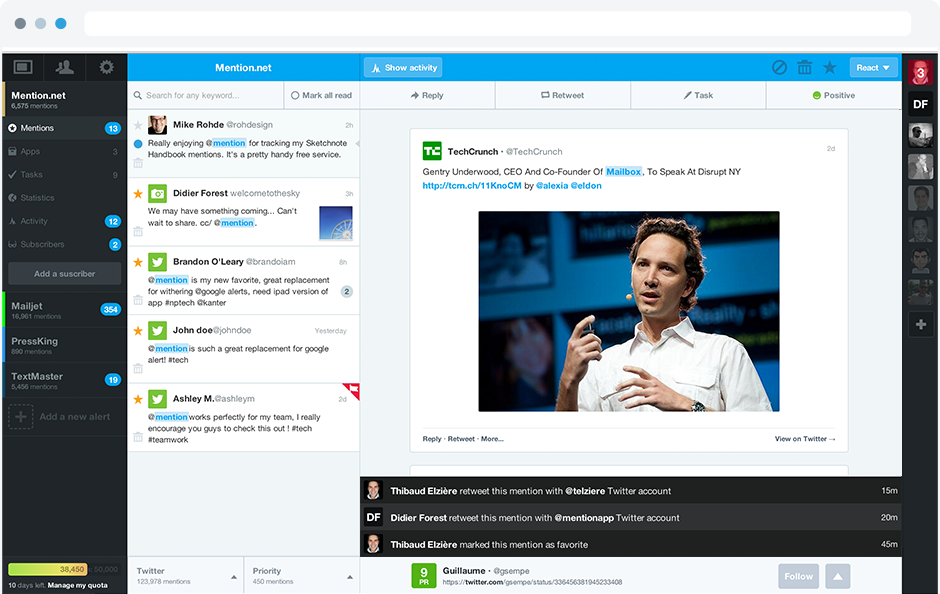Toggle Show activity in the top bar
The height and width of the screenshot is (594, 940).
(403, 67)
